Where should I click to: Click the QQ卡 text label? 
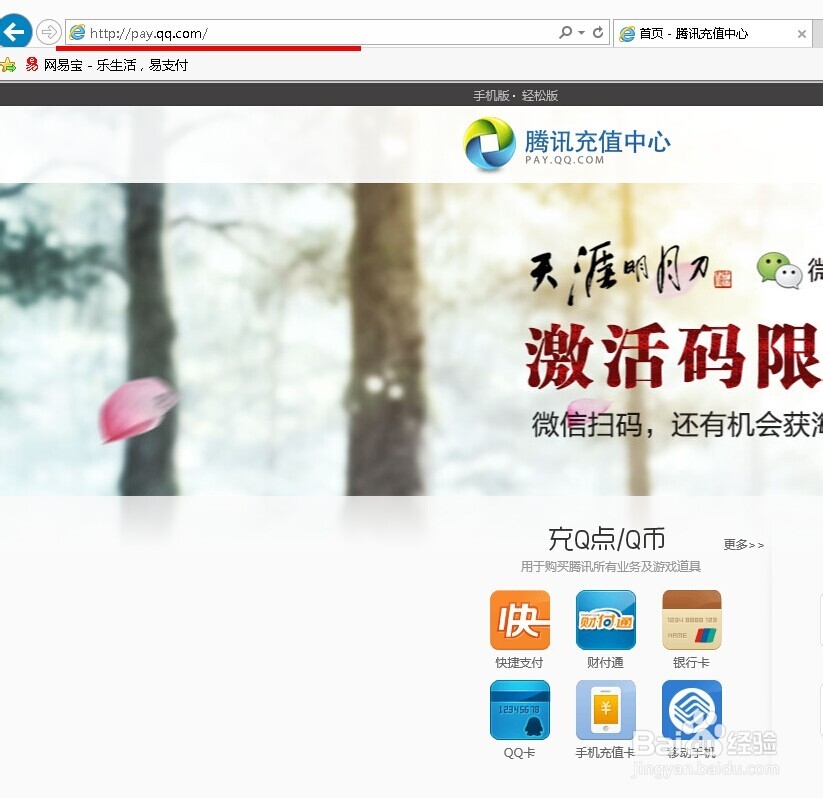pos(519,753)
